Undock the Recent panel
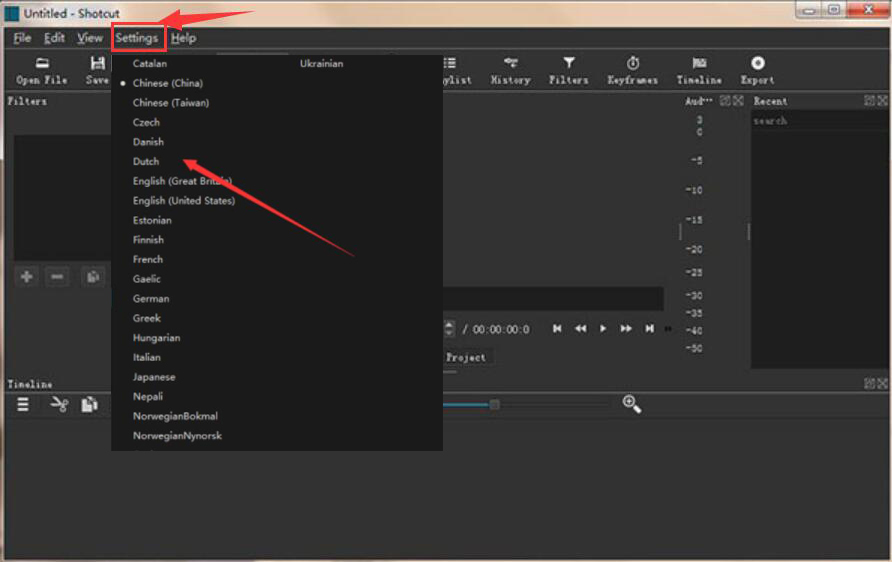Image resolution: width=892 pixels, height=562 pixels. (x=869, y=101)
